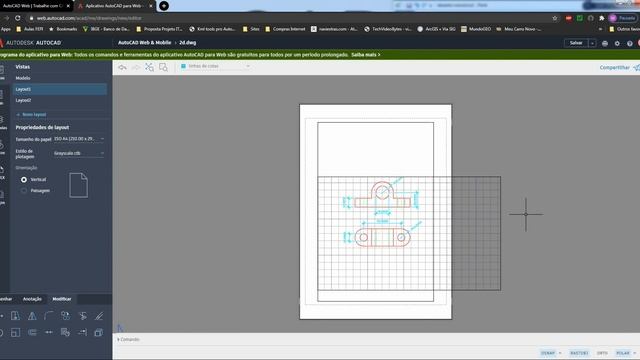
Task: Open a new browser tab
Action: 164,6
